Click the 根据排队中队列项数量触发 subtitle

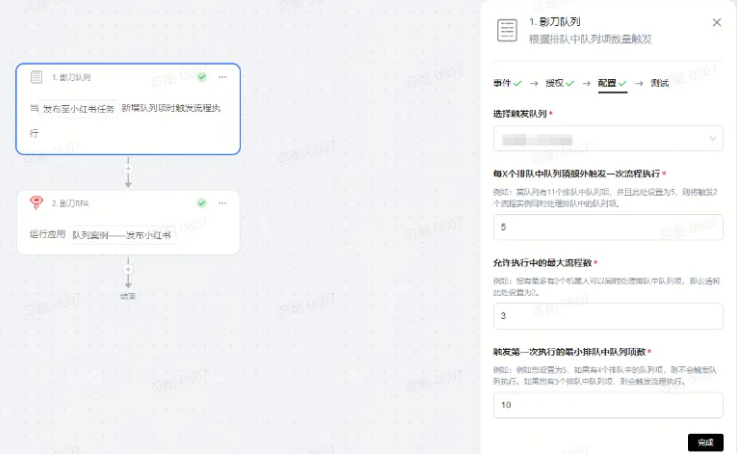[590, 39]
